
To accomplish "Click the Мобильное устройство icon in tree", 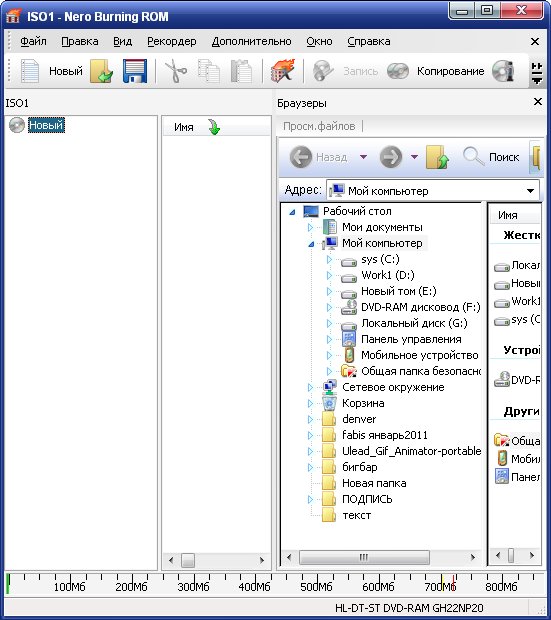I will click(x=348, y=355).
